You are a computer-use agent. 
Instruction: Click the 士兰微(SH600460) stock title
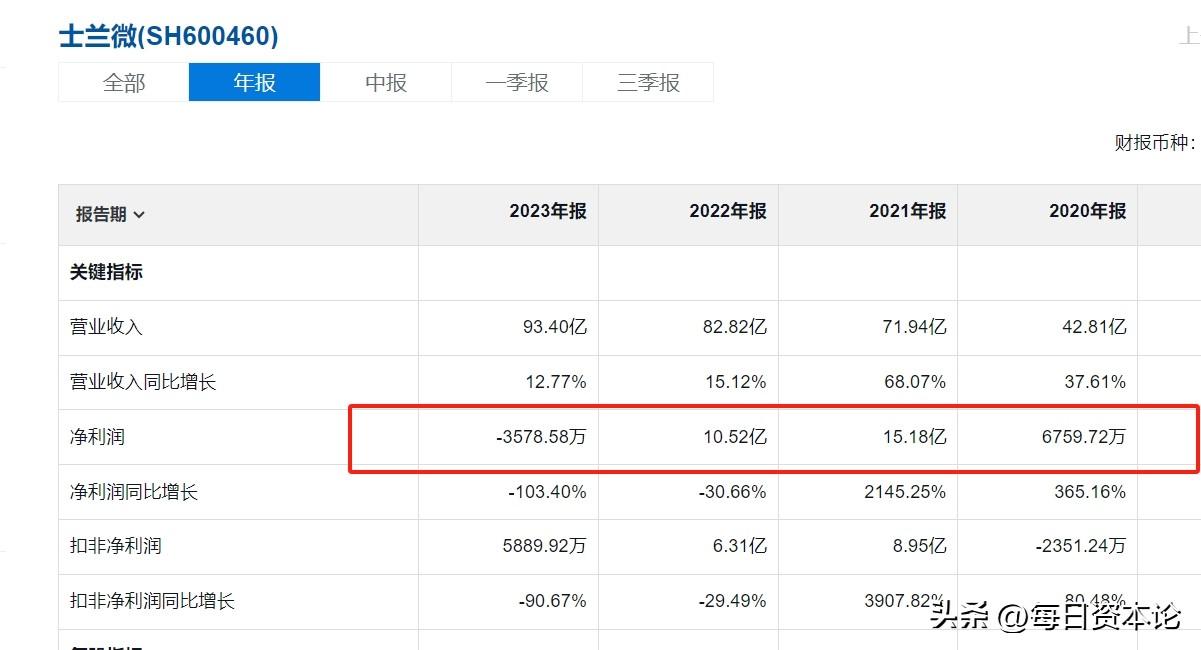pyautogui.click(x=169, y=36)
